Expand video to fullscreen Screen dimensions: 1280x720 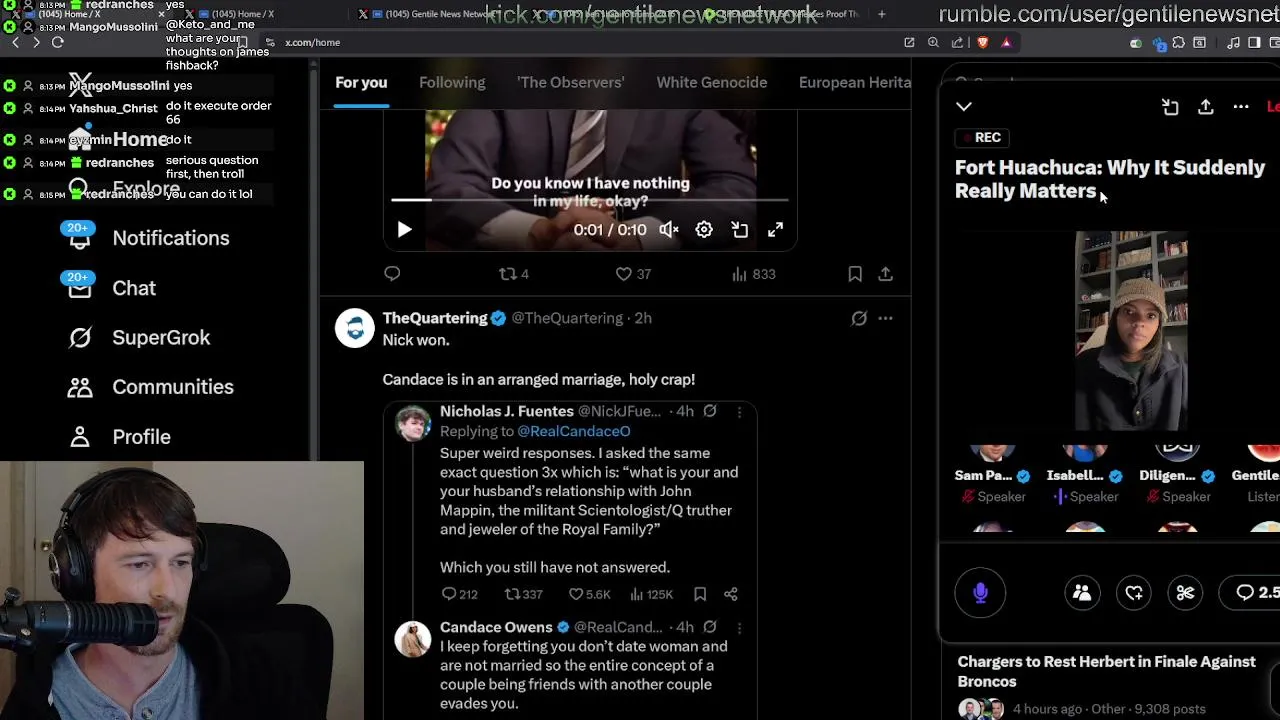tap(775, 230)
